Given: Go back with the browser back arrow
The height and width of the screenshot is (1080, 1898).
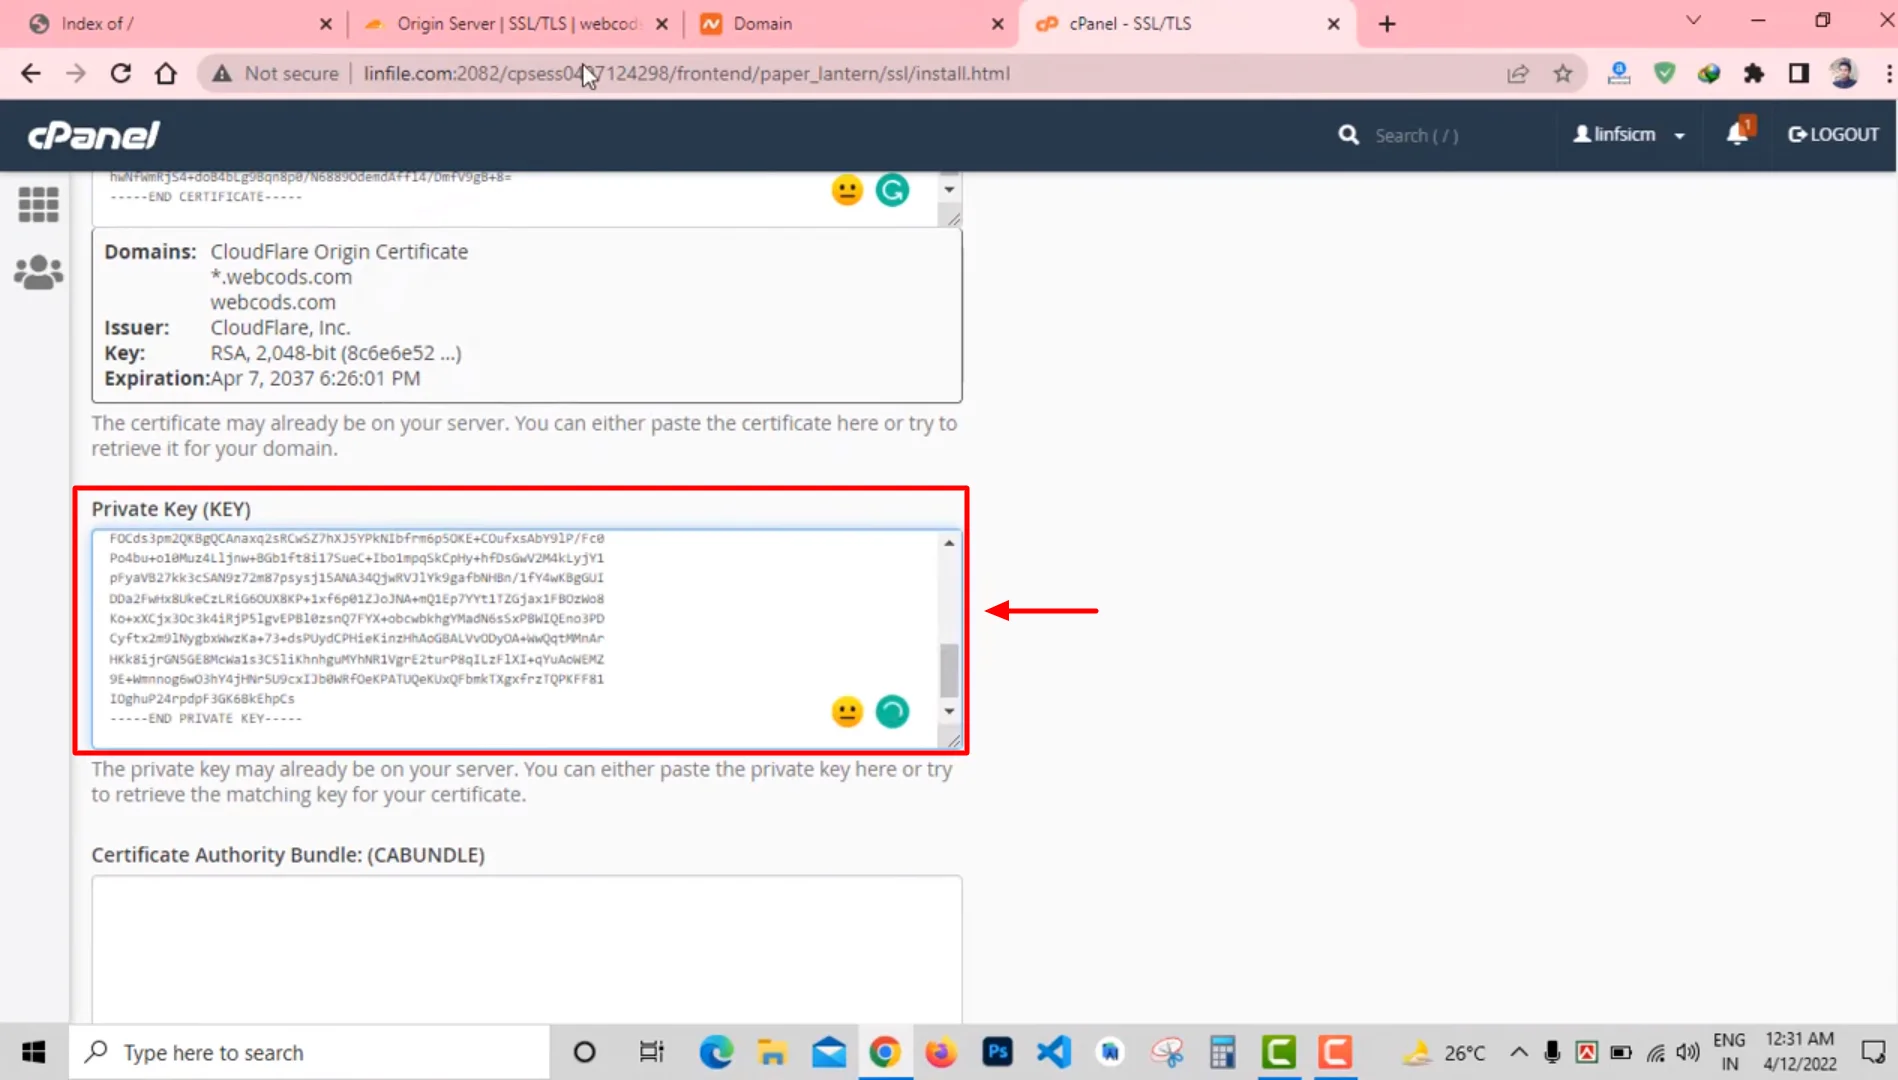Looking at the screenshot, I should click(31, 73).
